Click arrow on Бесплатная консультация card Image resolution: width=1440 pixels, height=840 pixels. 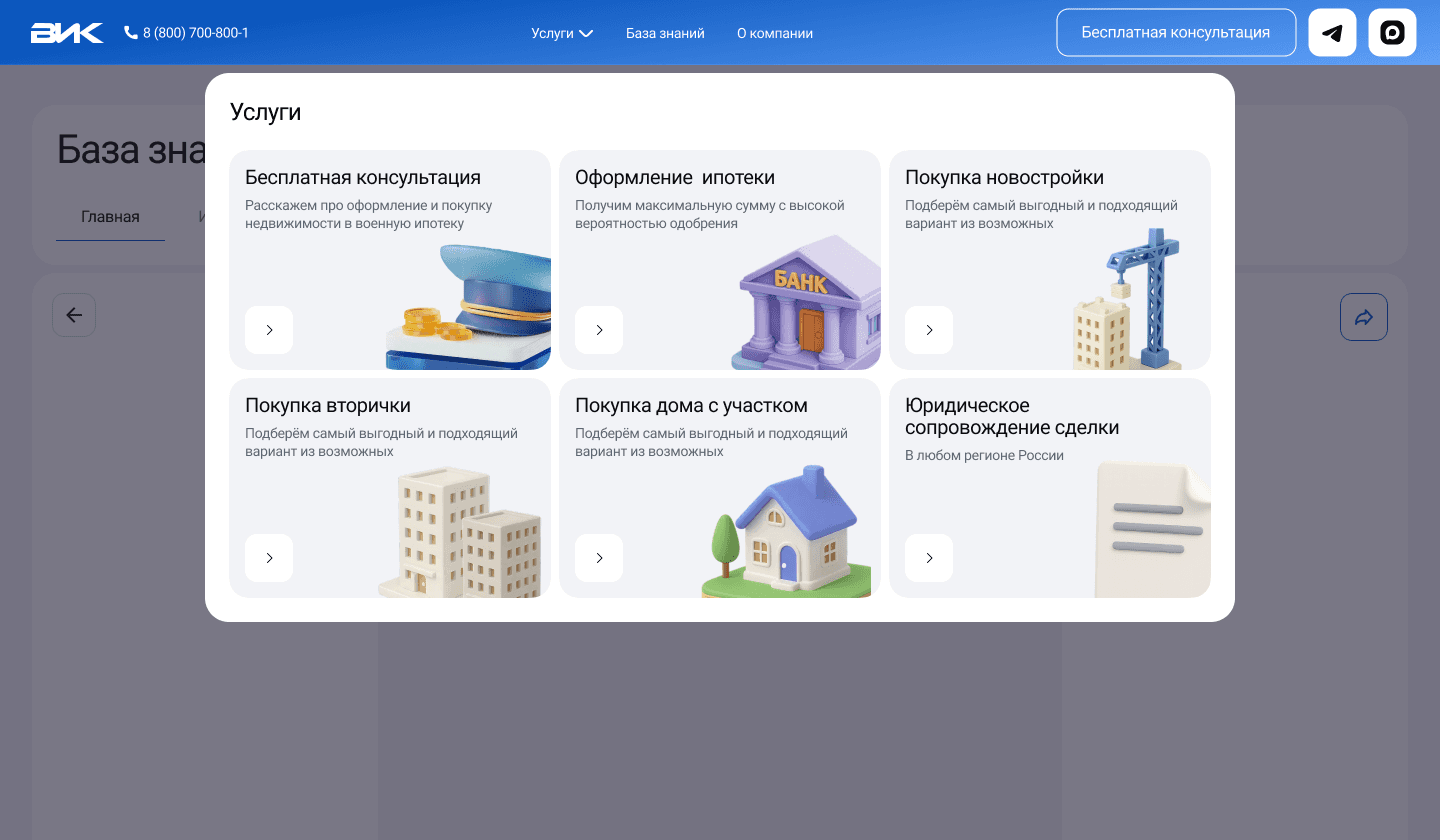point(269,330)
